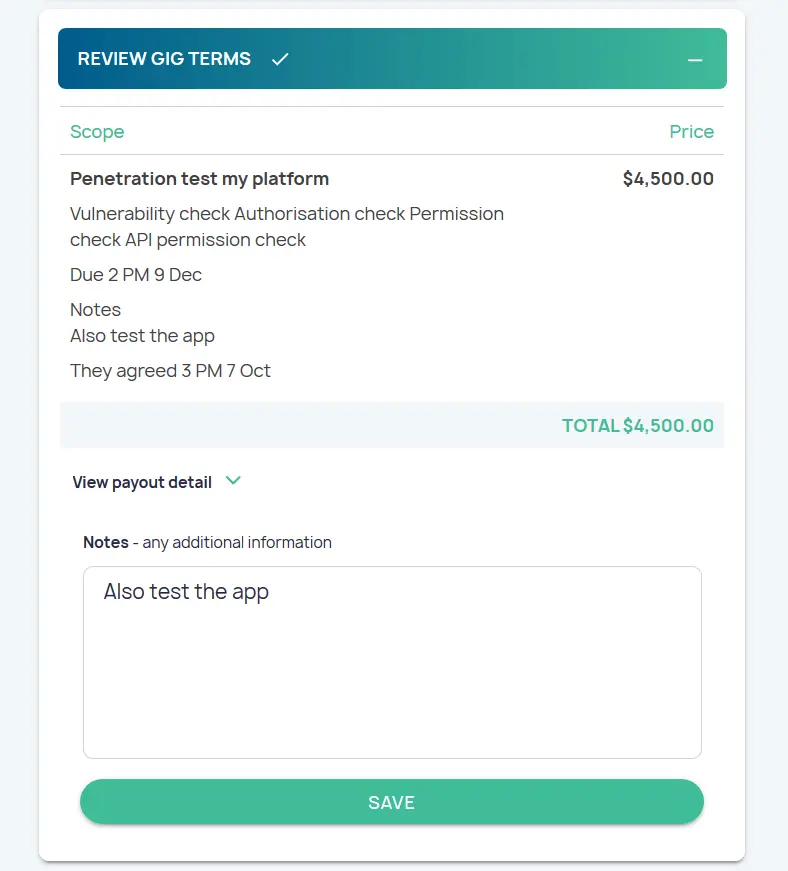The height and width of the screenshot is (871, 788).
Task: Click the Notes heading in scope details
Action: pyautogui.click(x=95, y=310)
